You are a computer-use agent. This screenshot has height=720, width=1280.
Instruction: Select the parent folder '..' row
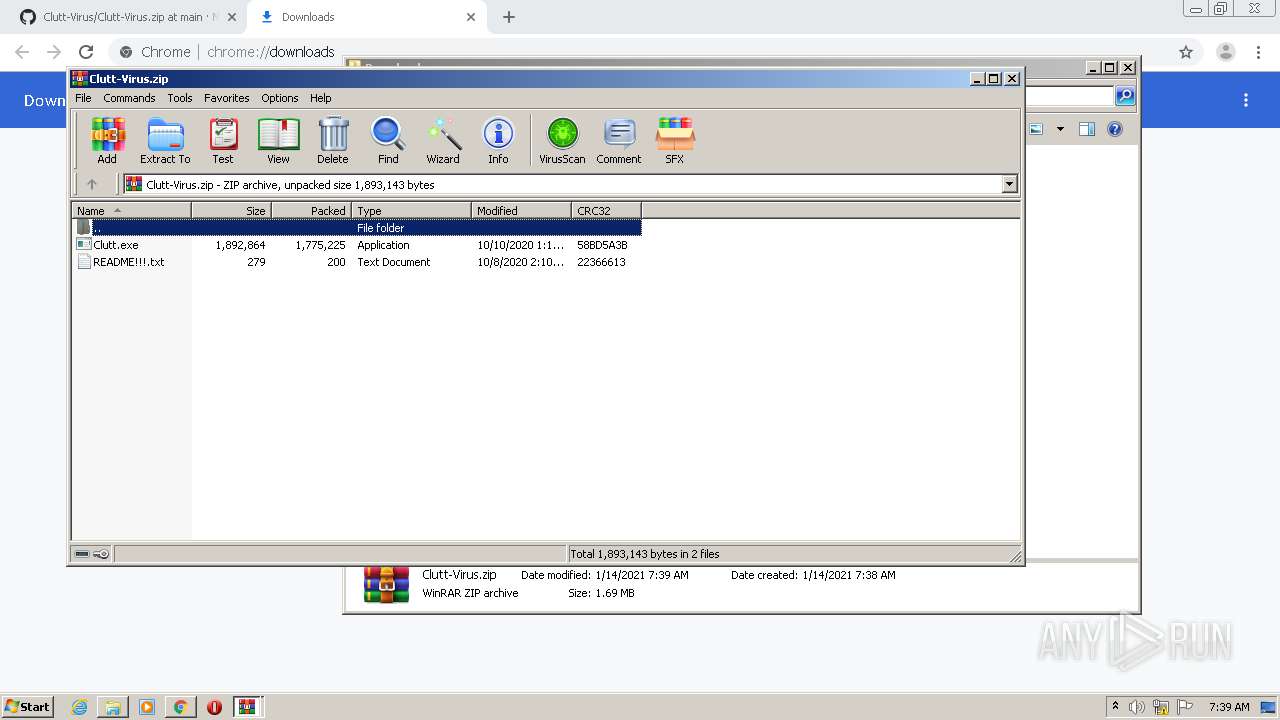(x=357, y=228)
